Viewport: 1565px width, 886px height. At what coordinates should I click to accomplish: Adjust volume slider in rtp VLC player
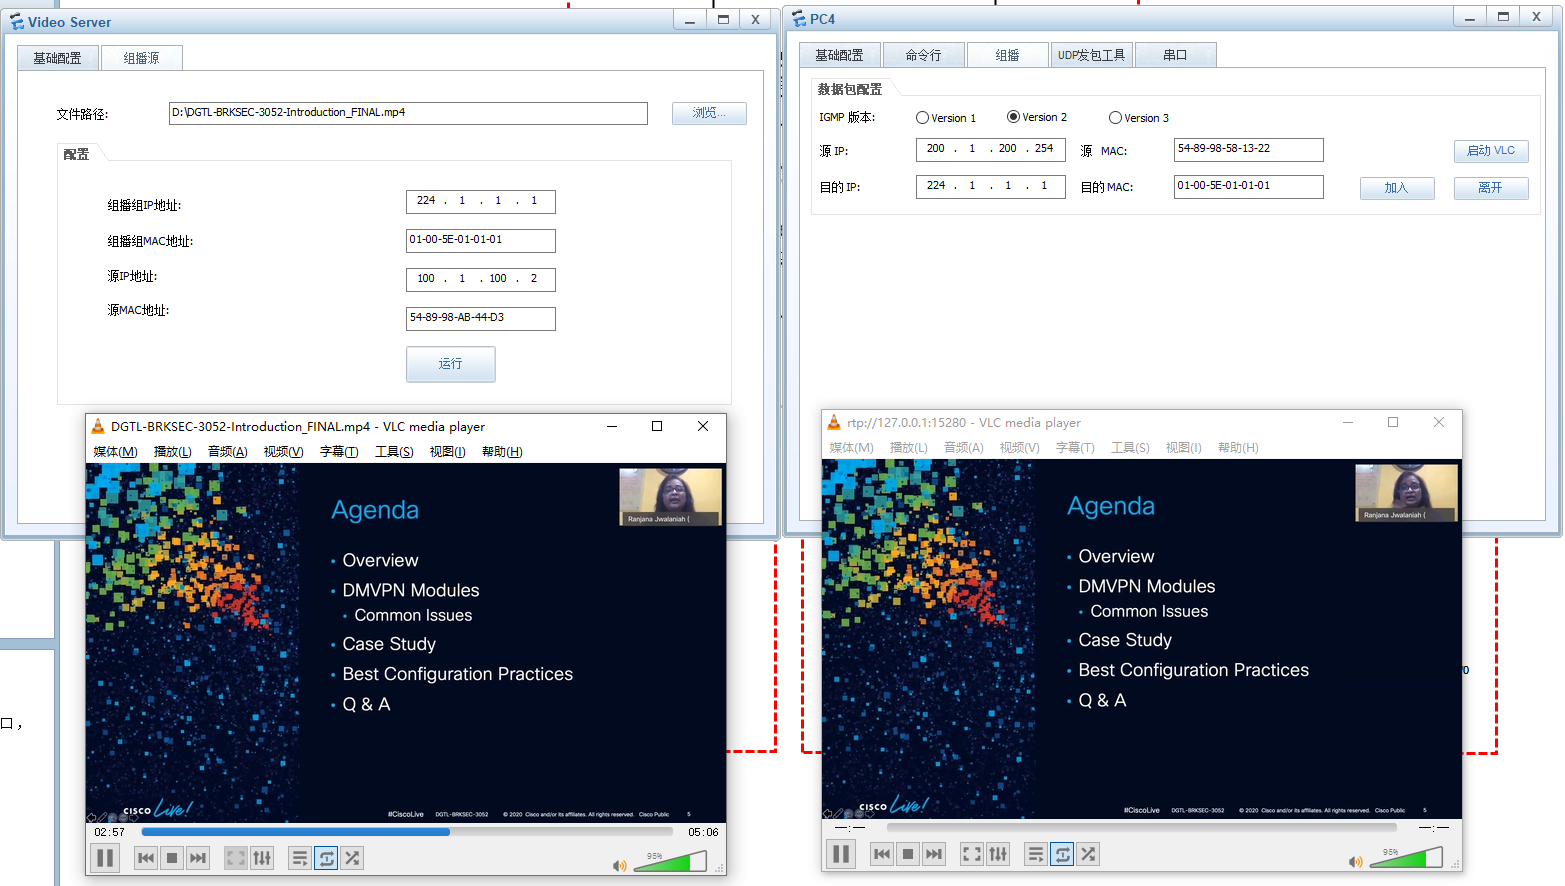coord(1406,857)
